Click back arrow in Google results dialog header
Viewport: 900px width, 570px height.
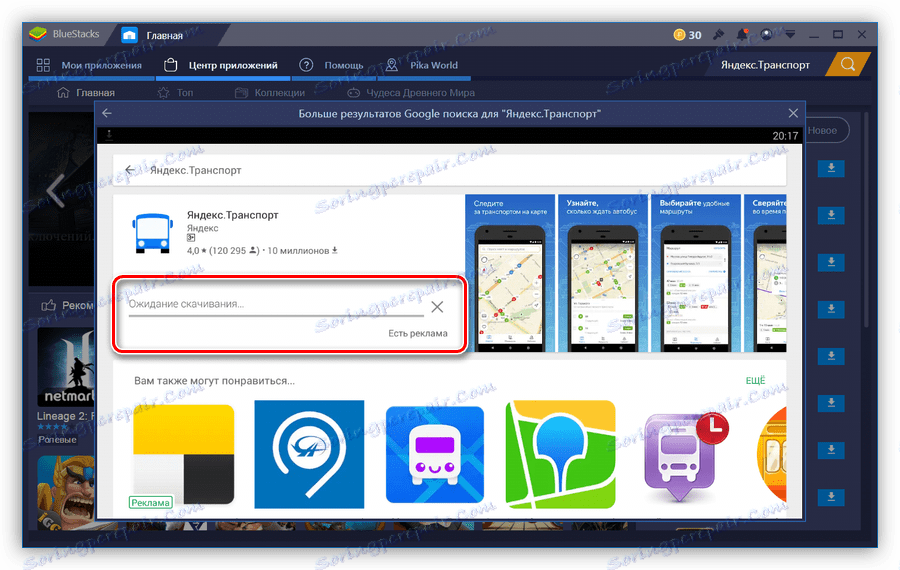tap(107, 113)
